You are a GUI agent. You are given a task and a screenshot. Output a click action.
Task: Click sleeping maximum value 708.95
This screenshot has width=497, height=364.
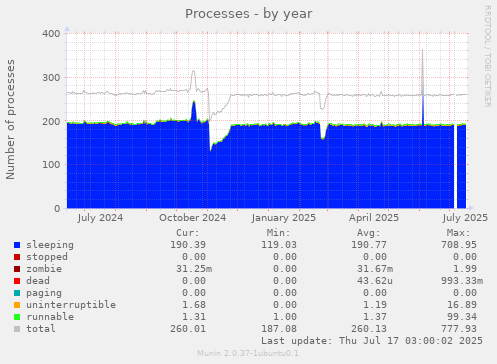coord(459,245)
